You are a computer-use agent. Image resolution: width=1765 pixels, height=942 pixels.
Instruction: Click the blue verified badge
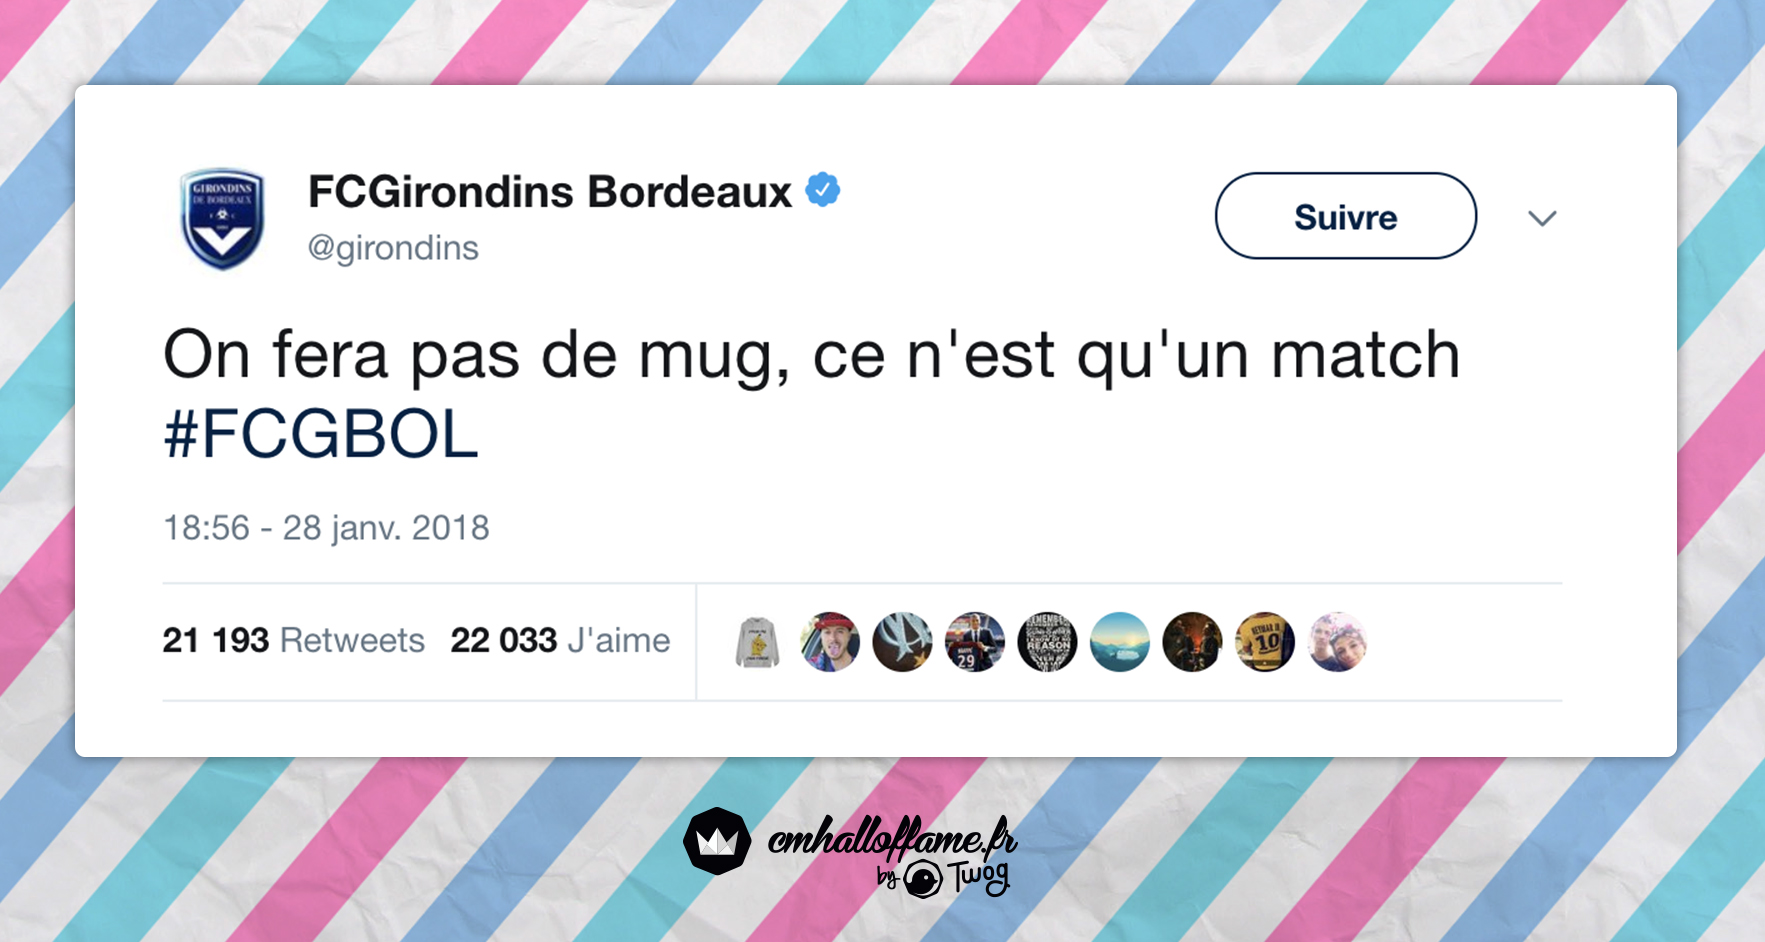(x=823, y=189)
